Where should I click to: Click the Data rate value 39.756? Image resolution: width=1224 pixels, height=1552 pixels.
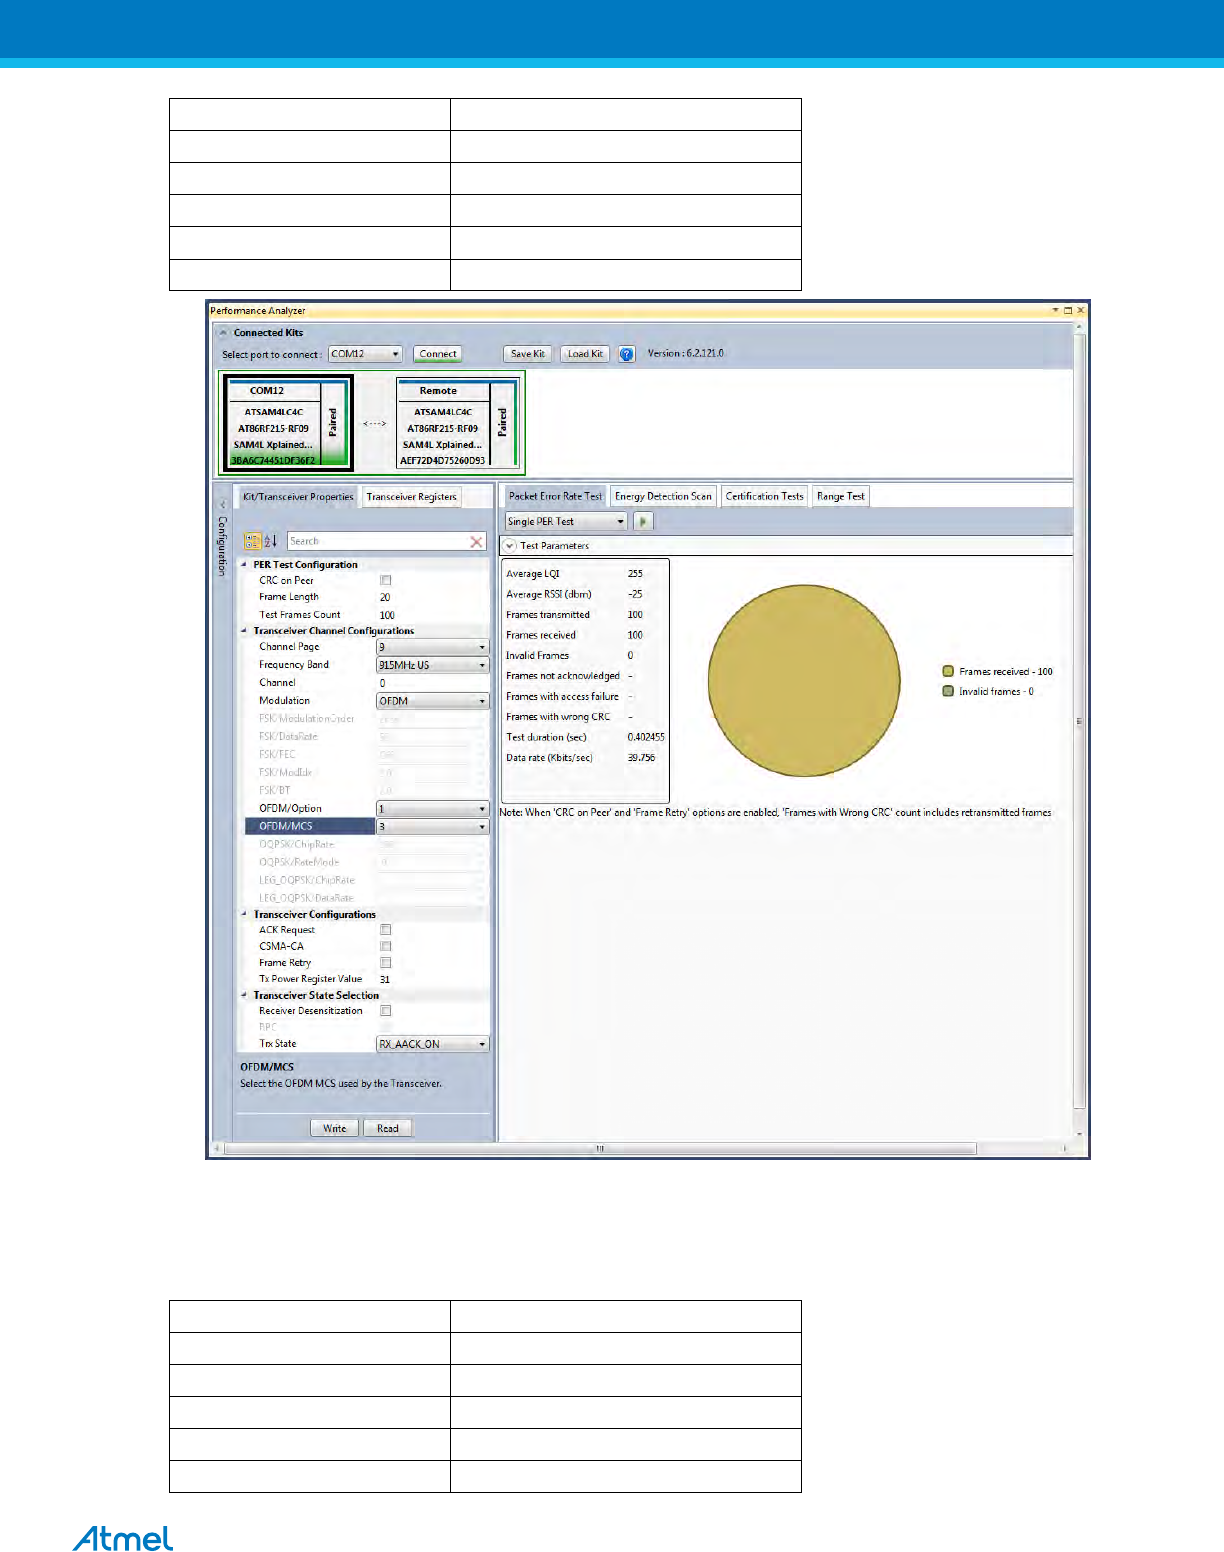[641, 757]
